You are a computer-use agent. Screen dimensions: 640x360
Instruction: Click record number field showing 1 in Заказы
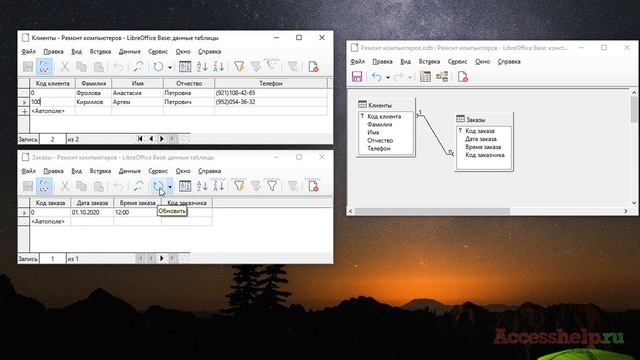click(x=52, y=258)
